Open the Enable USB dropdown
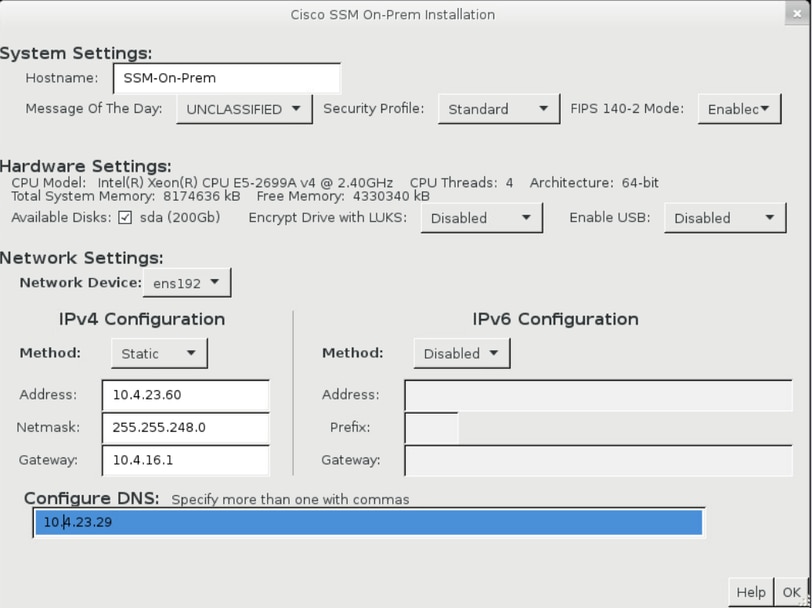Image resolution: width=812 pixels, height=608 pixels. point(725,218)
